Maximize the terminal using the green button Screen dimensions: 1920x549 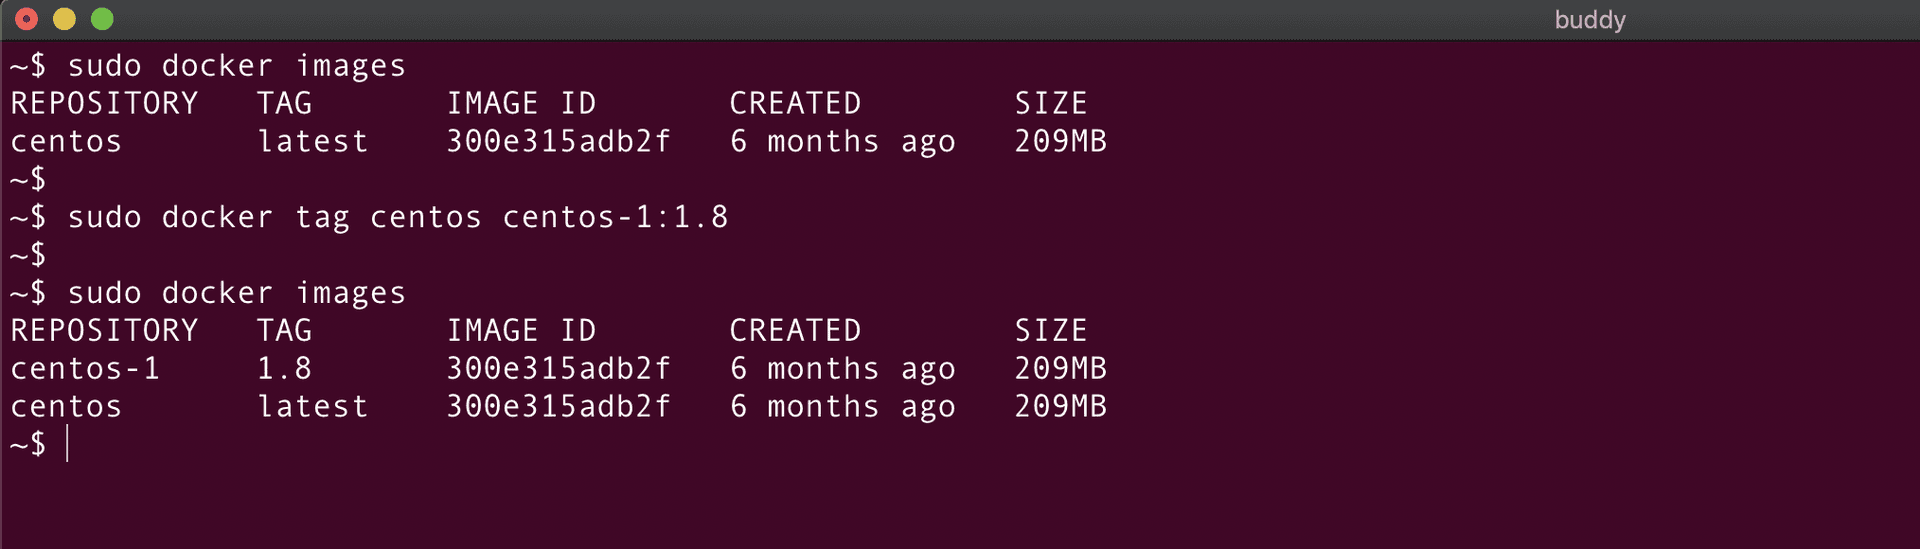pyautogui.click(x=102, y=19)
